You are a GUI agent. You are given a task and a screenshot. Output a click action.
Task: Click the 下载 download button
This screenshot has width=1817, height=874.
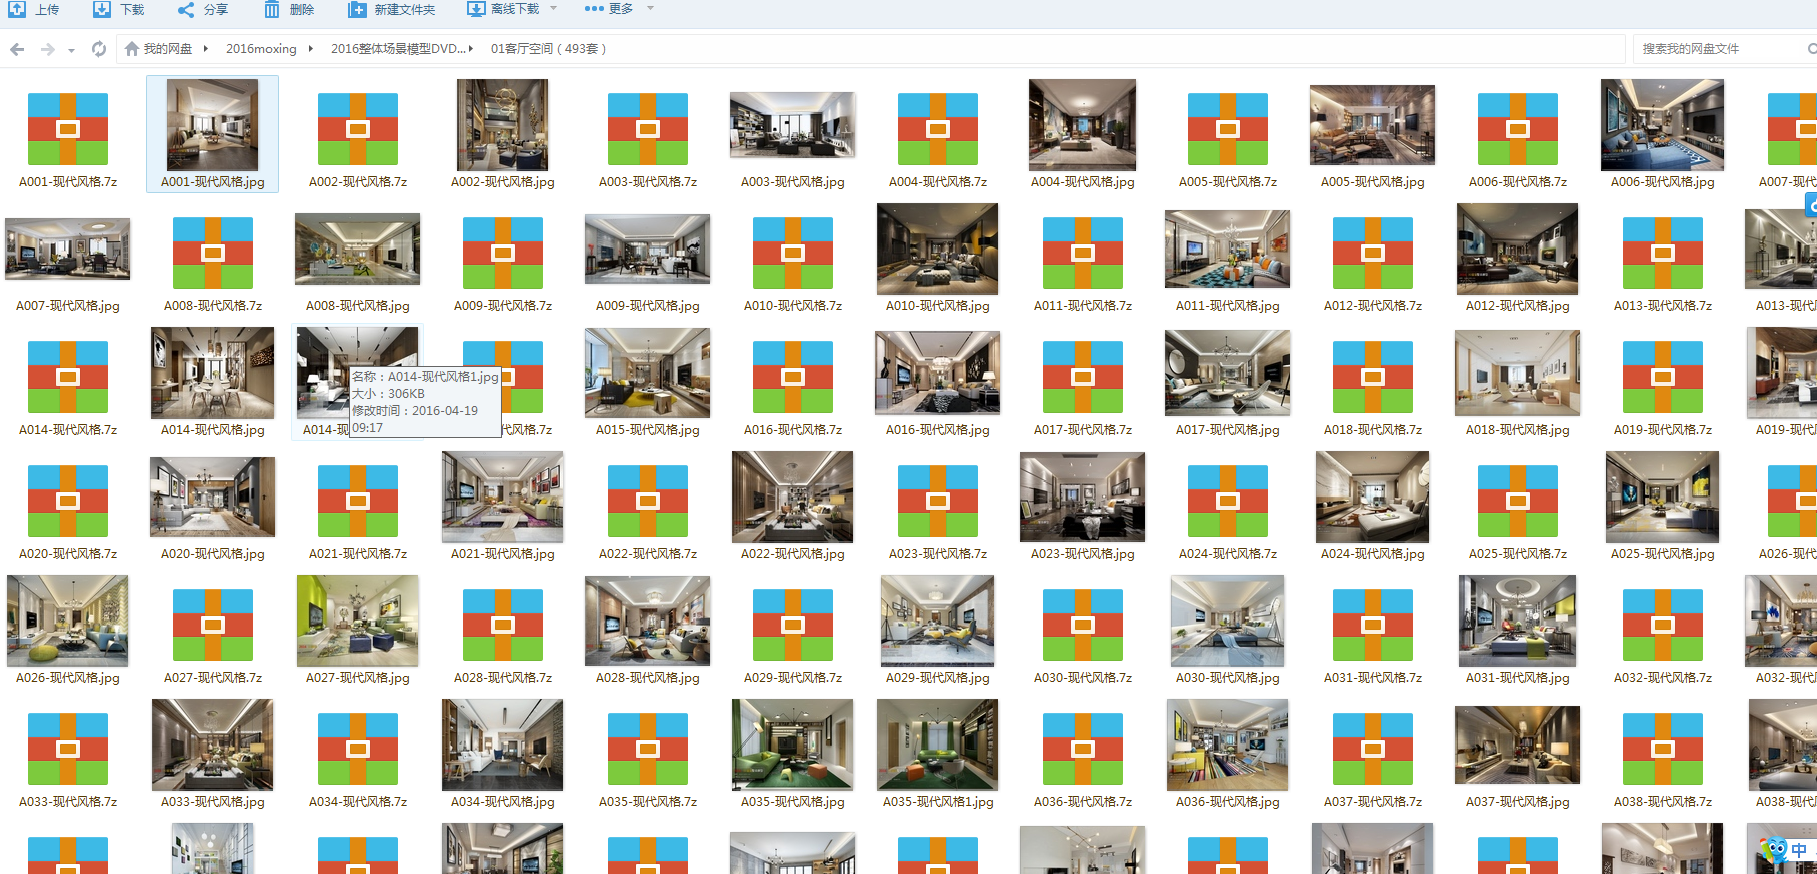coord(119,9)
